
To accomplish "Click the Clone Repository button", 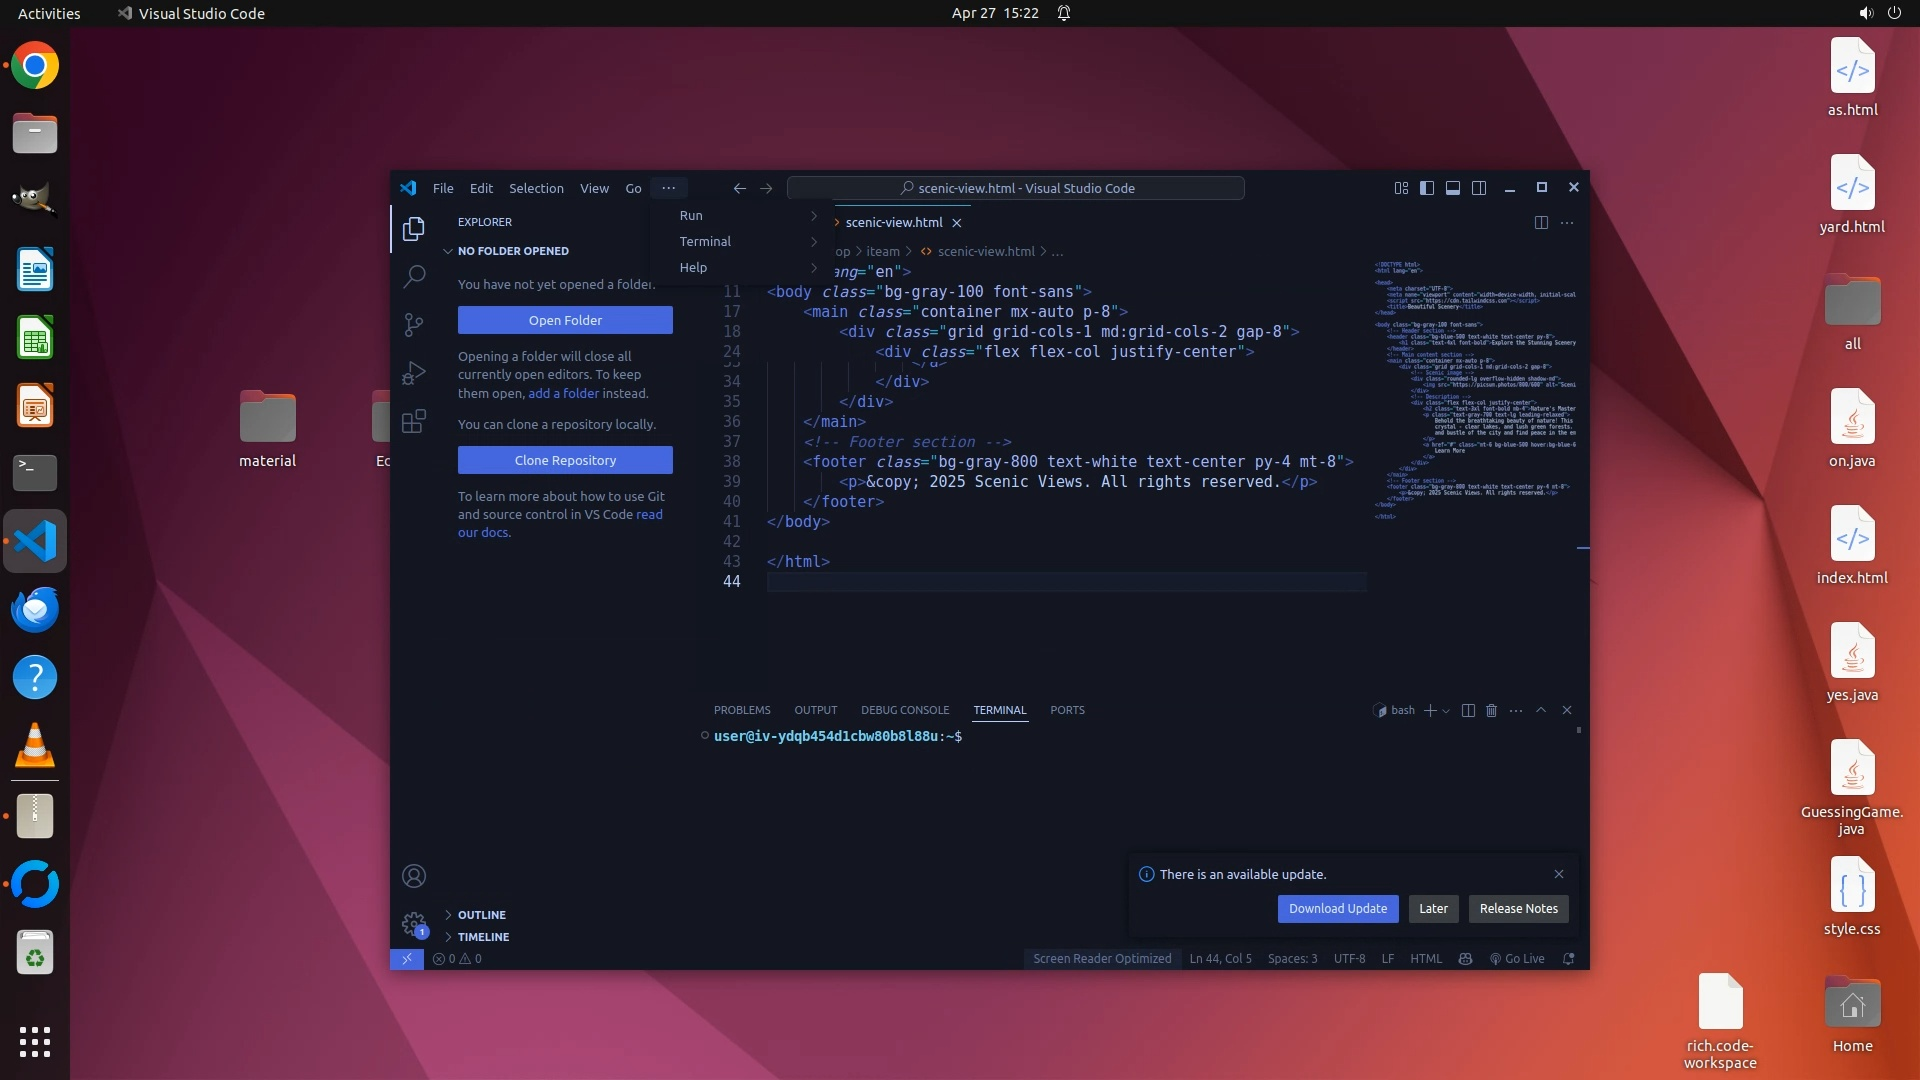I will point(565,460).
